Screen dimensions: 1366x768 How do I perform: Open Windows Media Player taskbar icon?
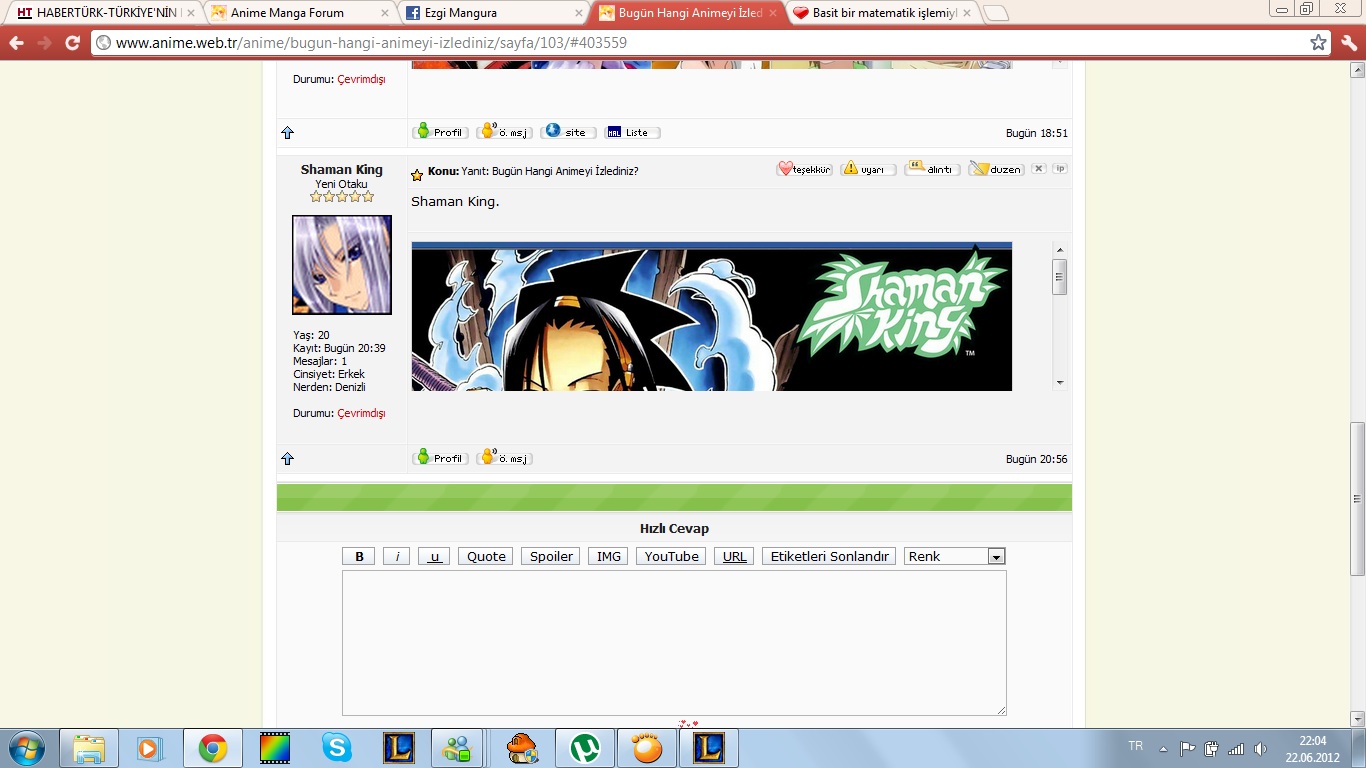coord(149,747)
